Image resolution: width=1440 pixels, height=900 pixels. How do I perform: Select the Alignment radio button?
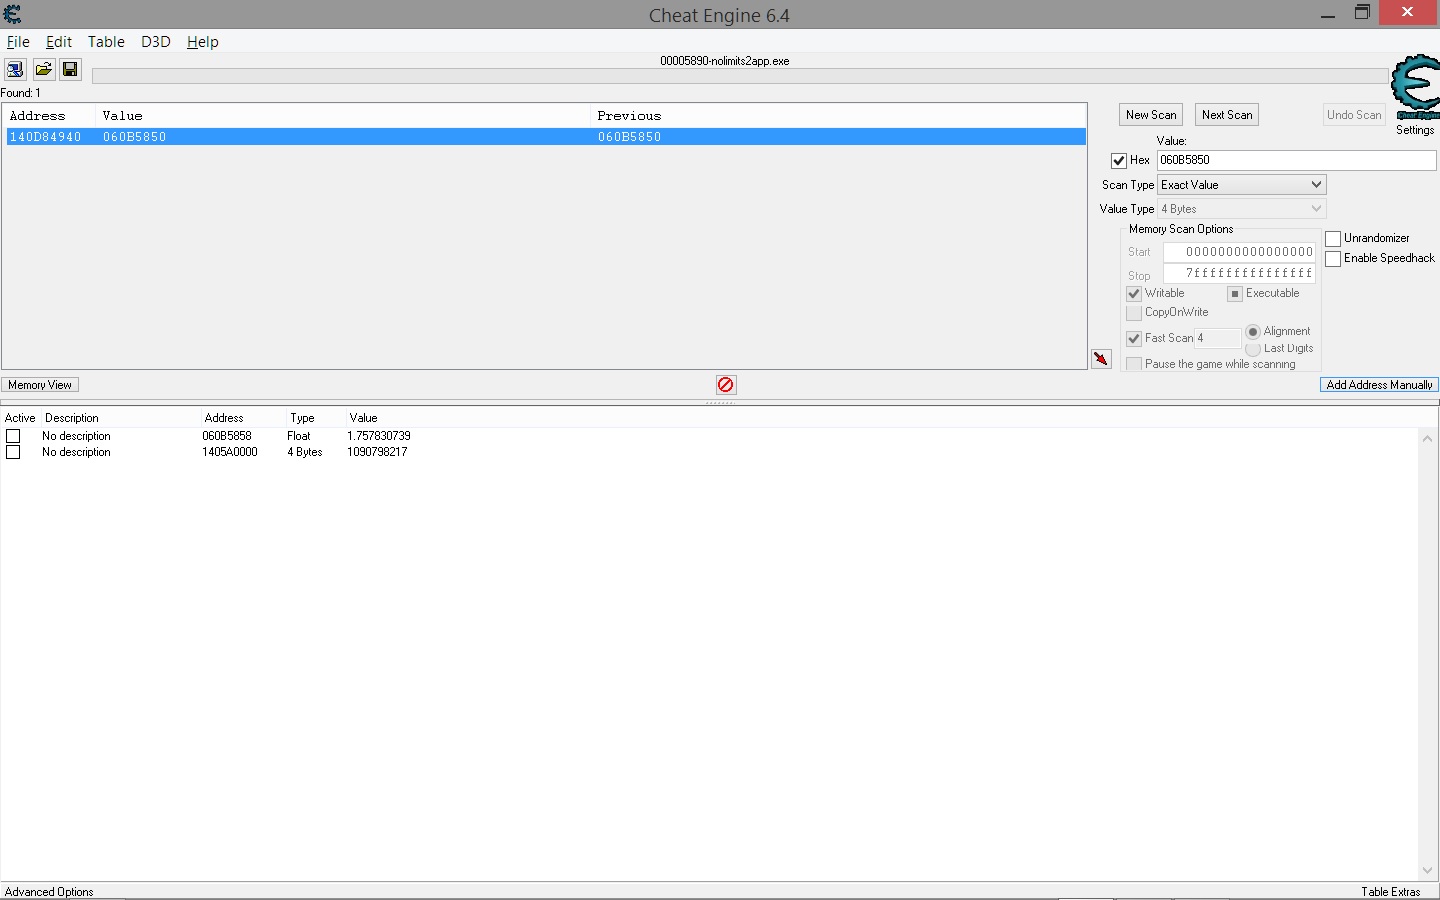tap(1253, 332)
